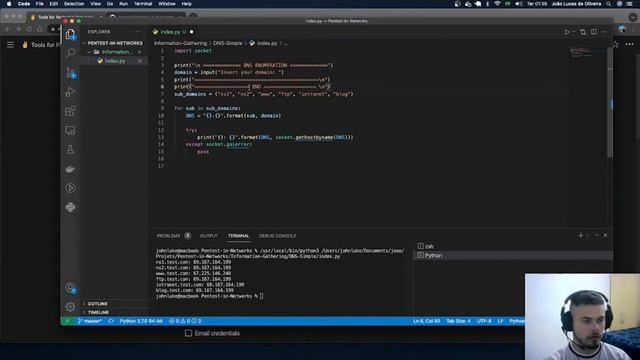
Task: Click line 16 in the code editor
Action: 359,159
